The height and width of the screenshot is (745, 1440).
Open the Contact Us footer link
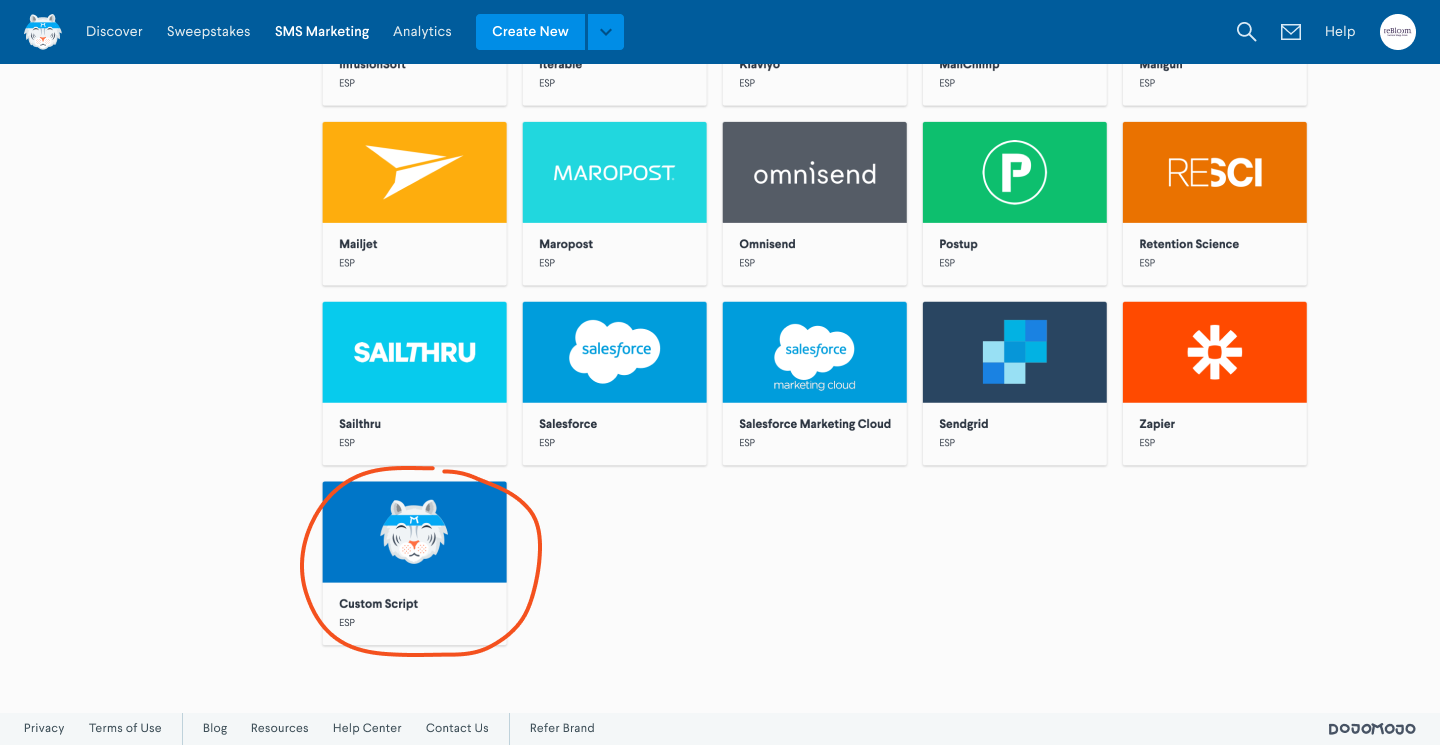457,728
